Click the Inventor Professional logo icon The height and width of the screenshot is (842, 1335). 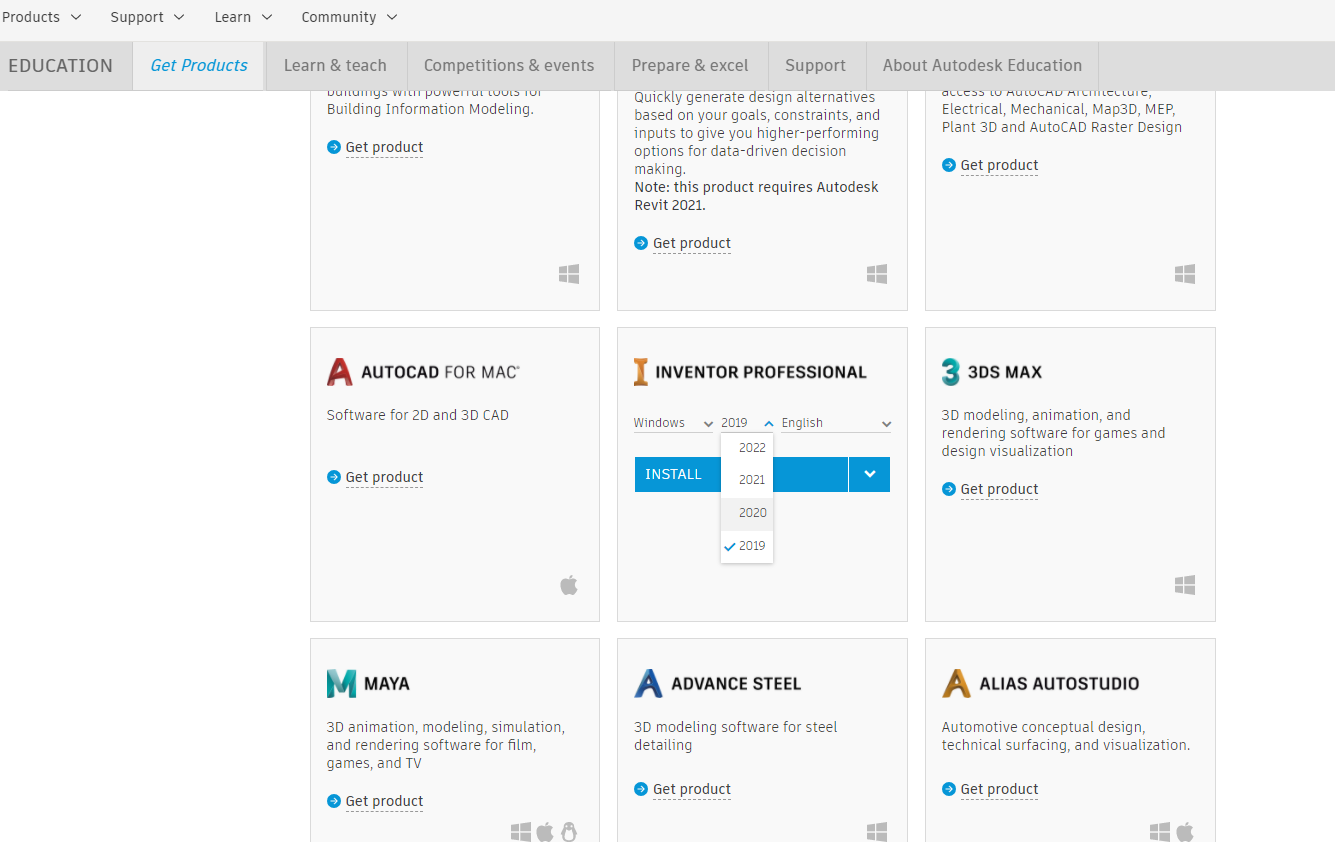click(641, 371)
